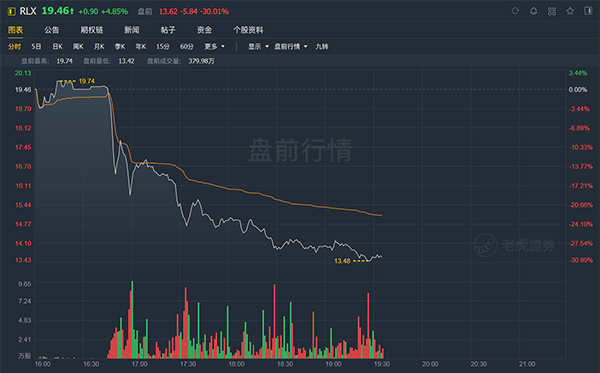Image resolution: width=600 pixels, height=373 pixels.
Task: Expand the 更多 intervals dropdown
Action: coord(214,47)
